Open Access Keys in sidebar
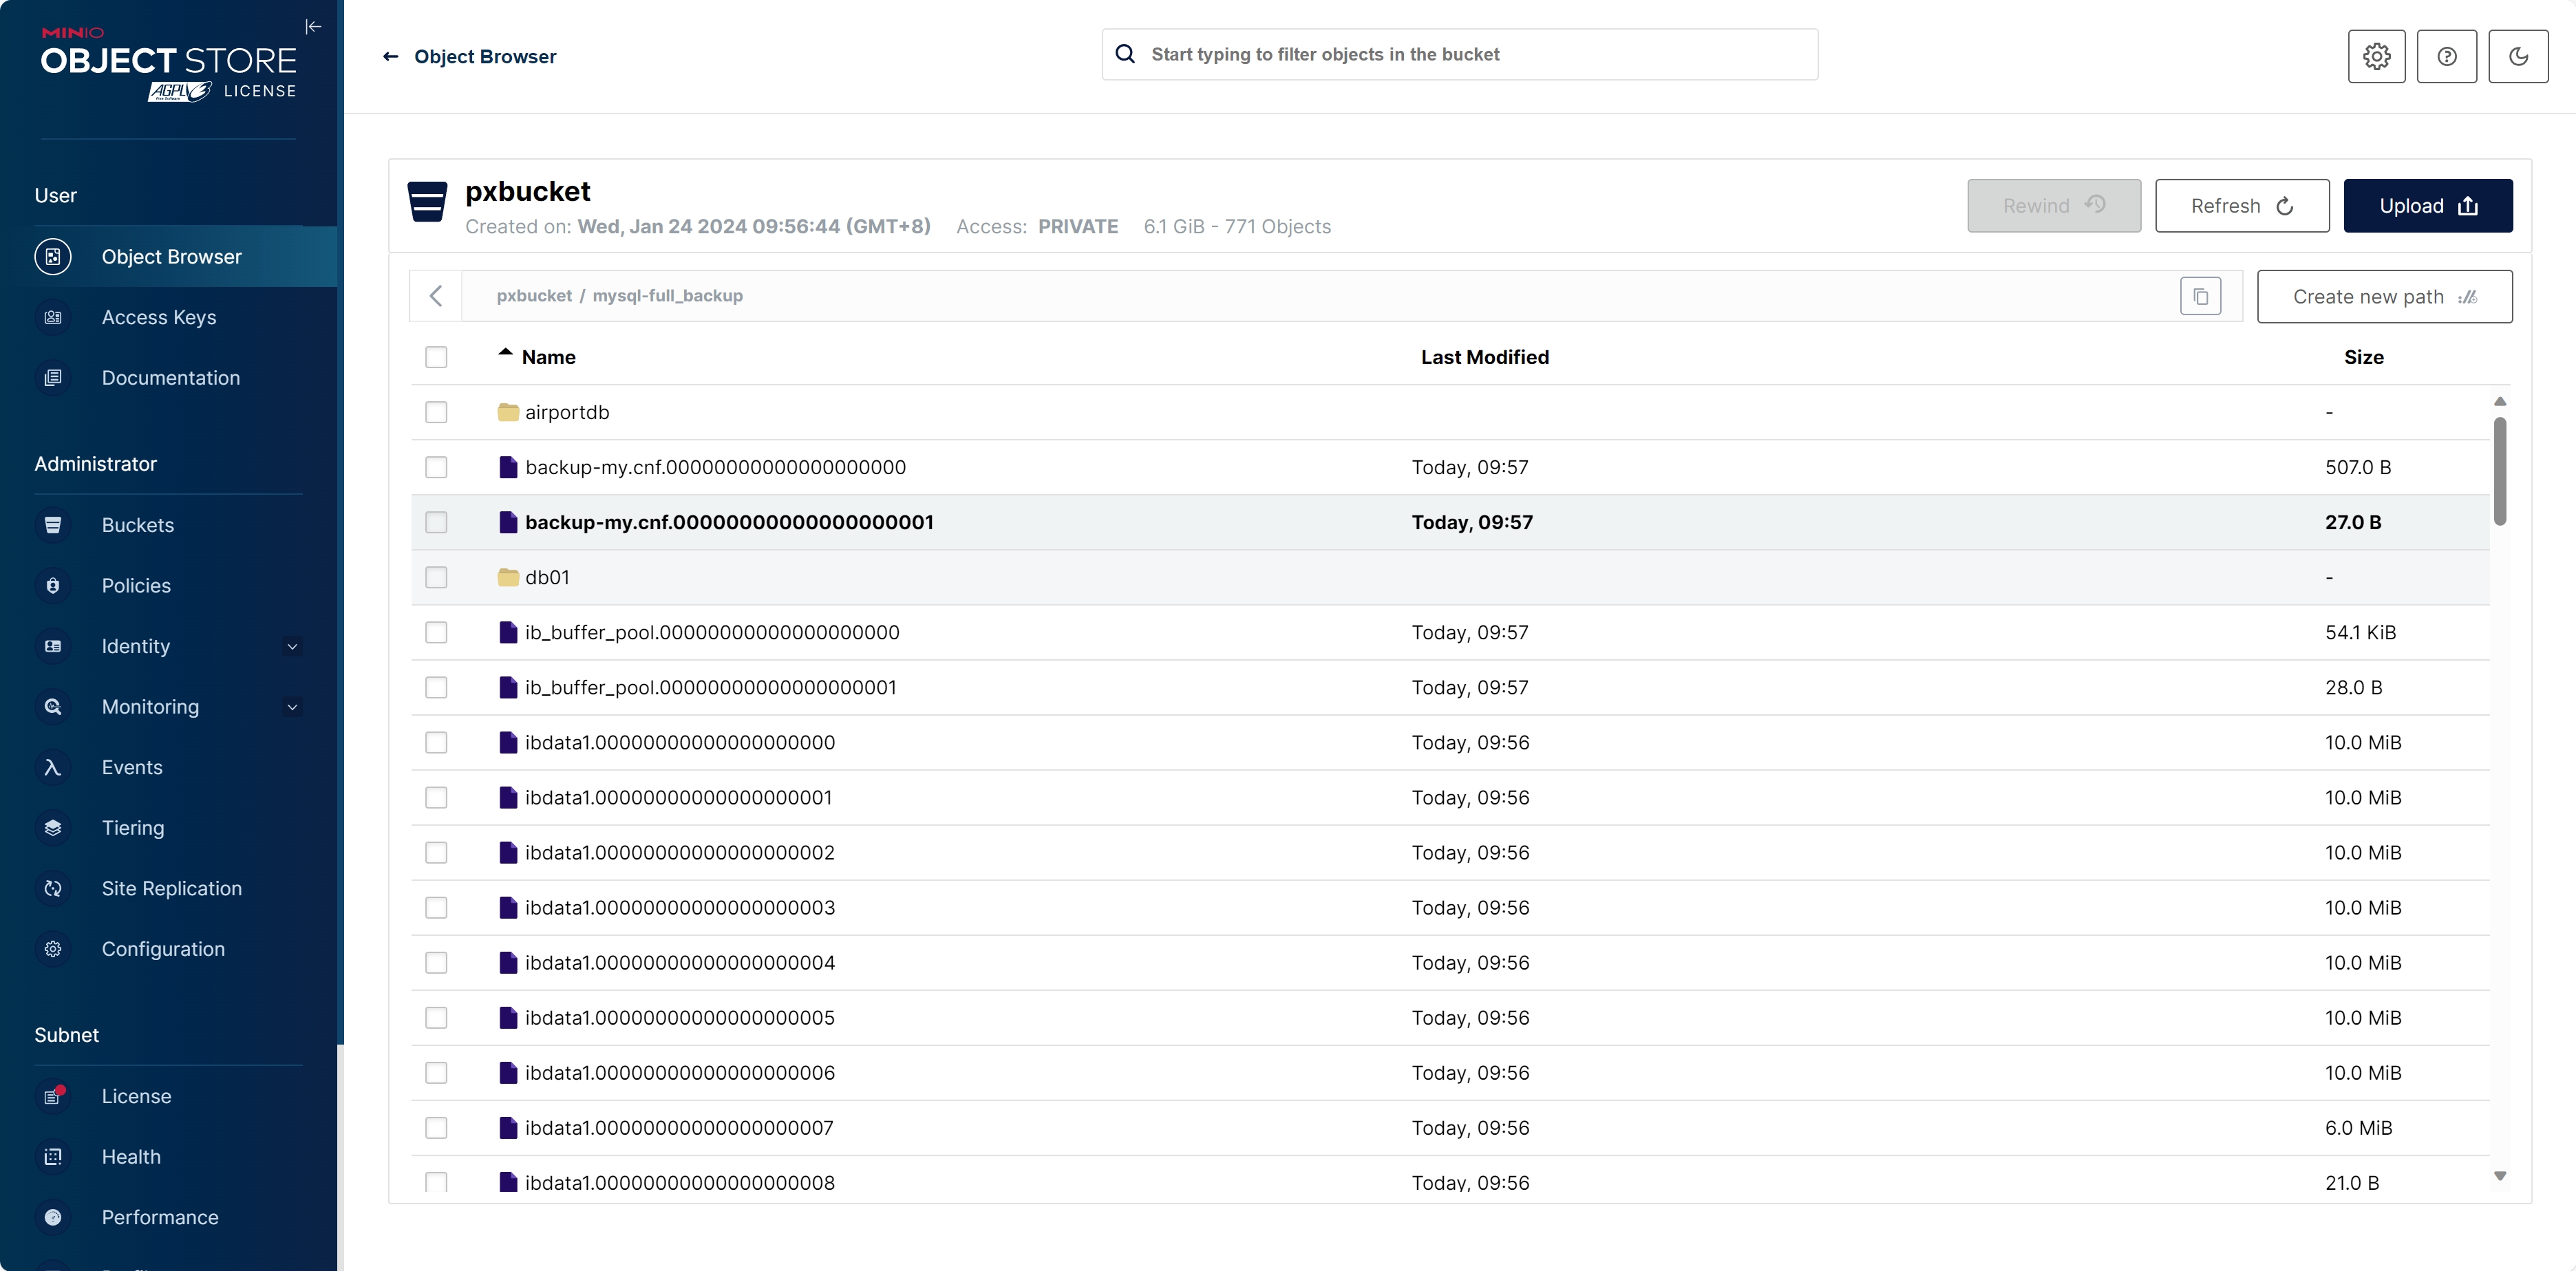Image resolution: width=2576 pixels, height=1271 pixels. [159, 317]
